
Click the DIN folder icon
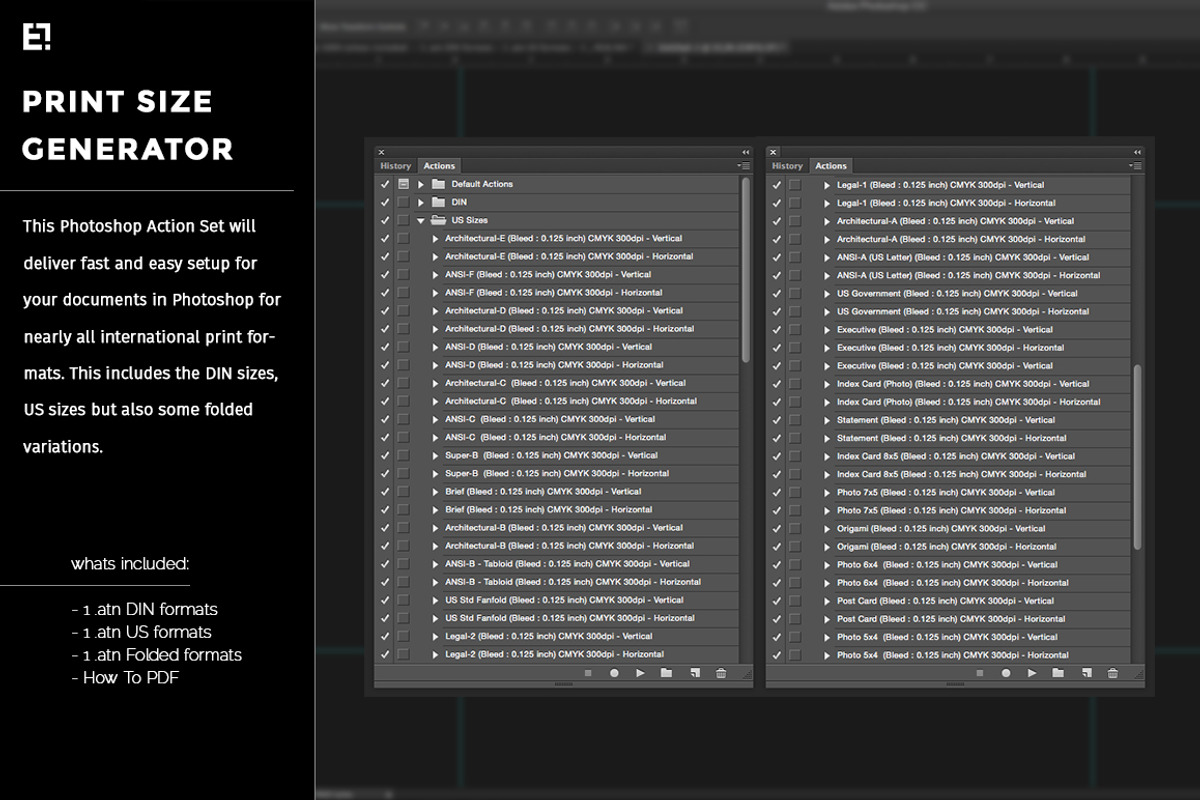click(x=437, y=202)
